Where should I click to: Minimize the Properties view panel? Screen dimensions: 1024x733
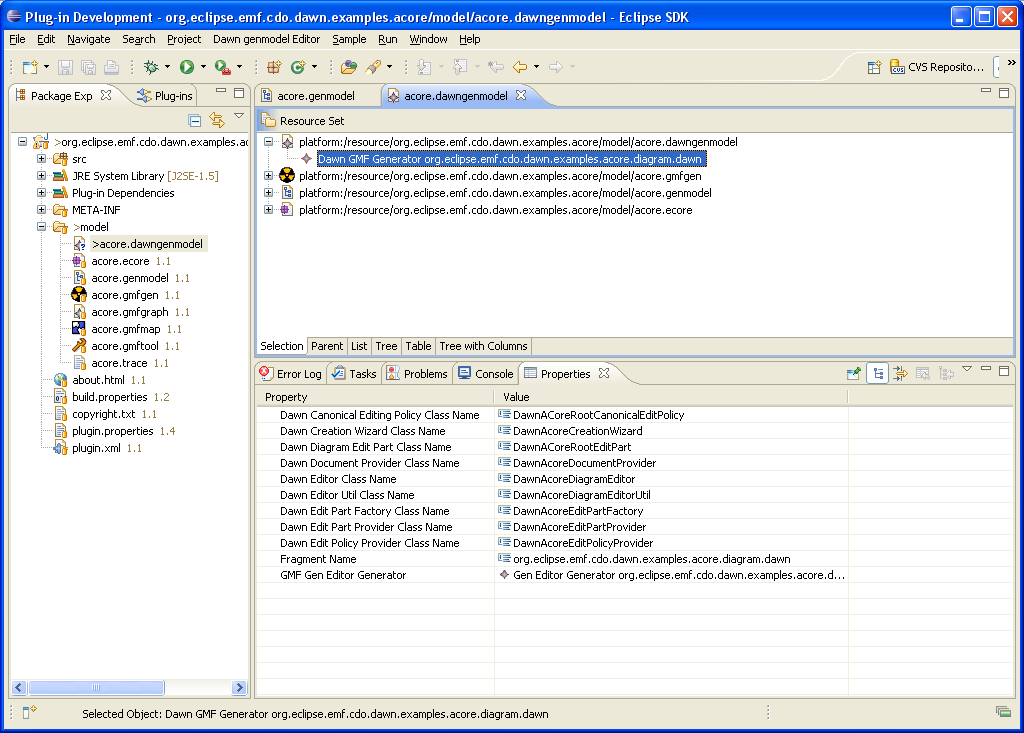(x=986, y=369)
